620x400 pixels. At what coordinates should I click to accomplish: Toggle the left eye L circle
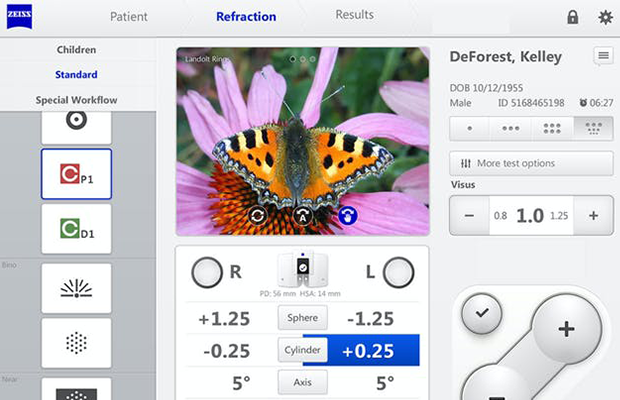(x=399, y=272)
